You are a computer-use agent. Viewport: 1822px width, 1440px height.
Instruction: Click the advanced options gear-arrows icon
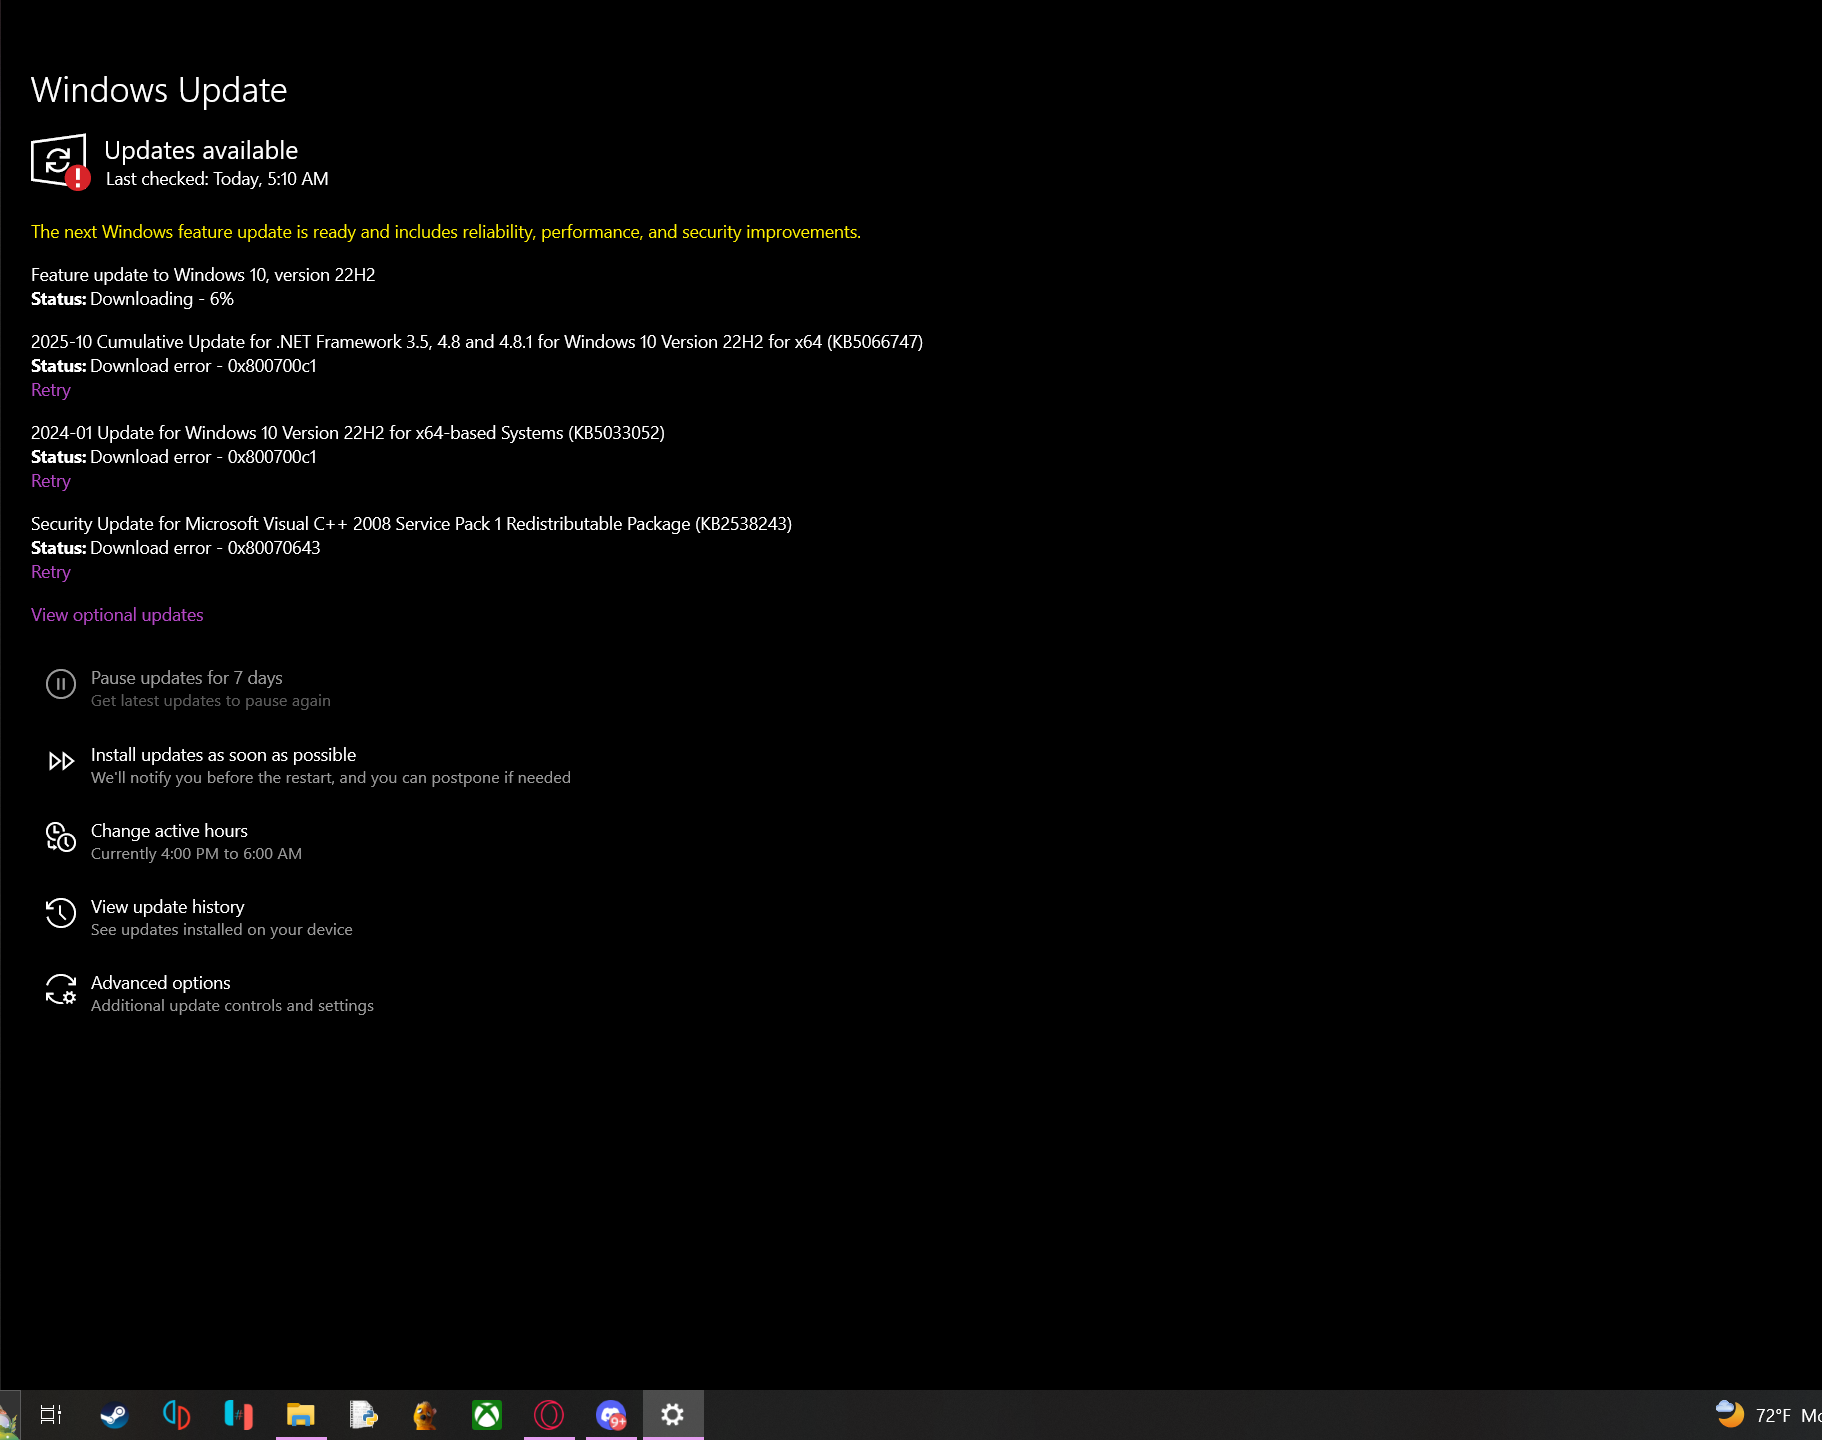click(x=61, y=989)
